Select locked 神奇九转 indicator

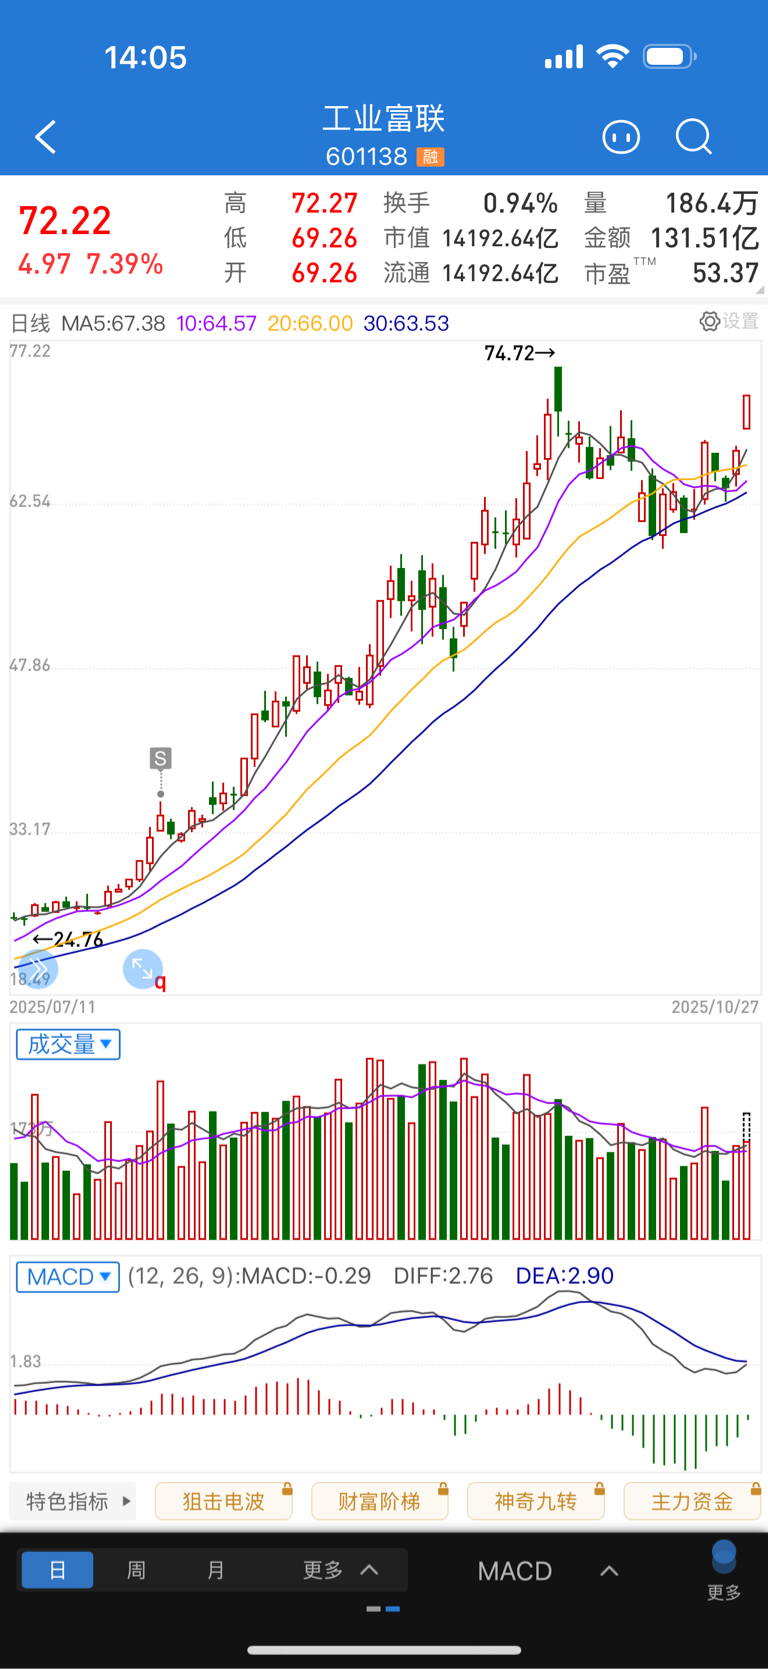click(x=536, y=1501)
